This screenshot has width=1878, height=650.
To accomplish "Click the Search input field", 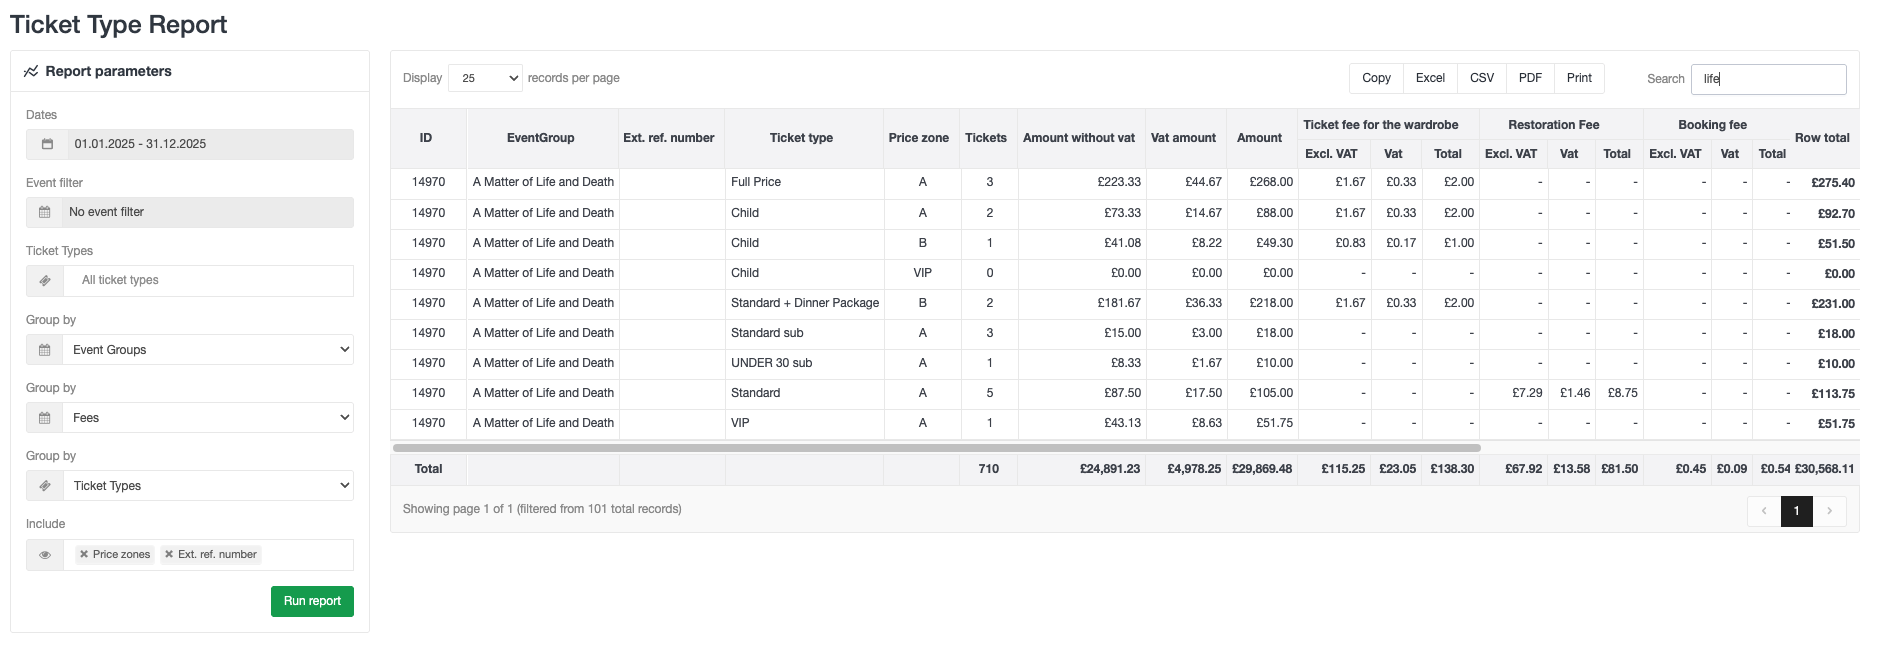I will coord(1768,79).
